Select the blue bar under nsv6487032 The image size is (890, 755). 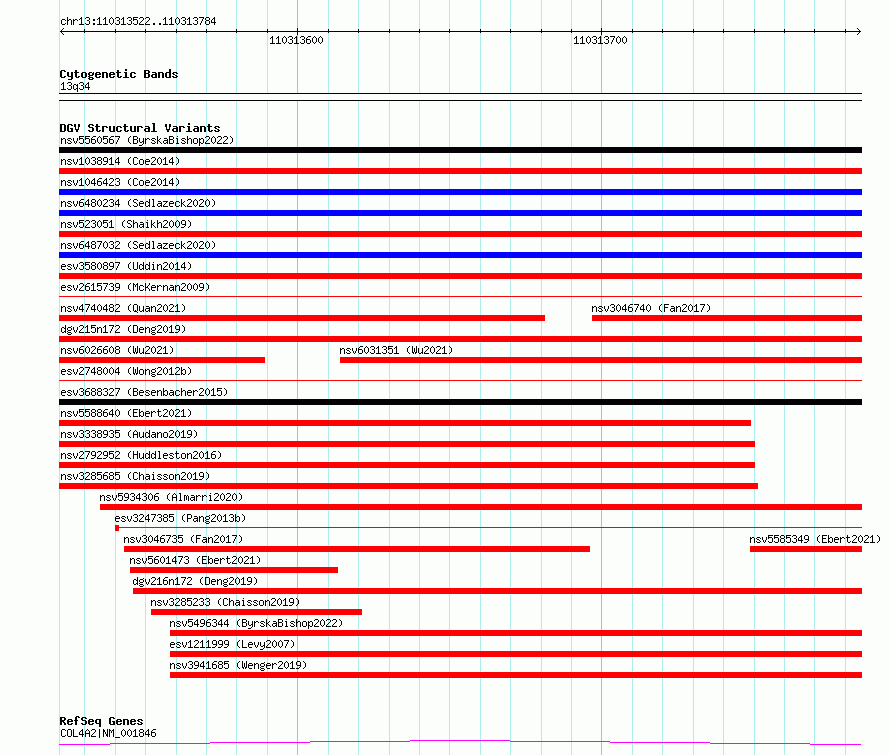pos(460,255)
